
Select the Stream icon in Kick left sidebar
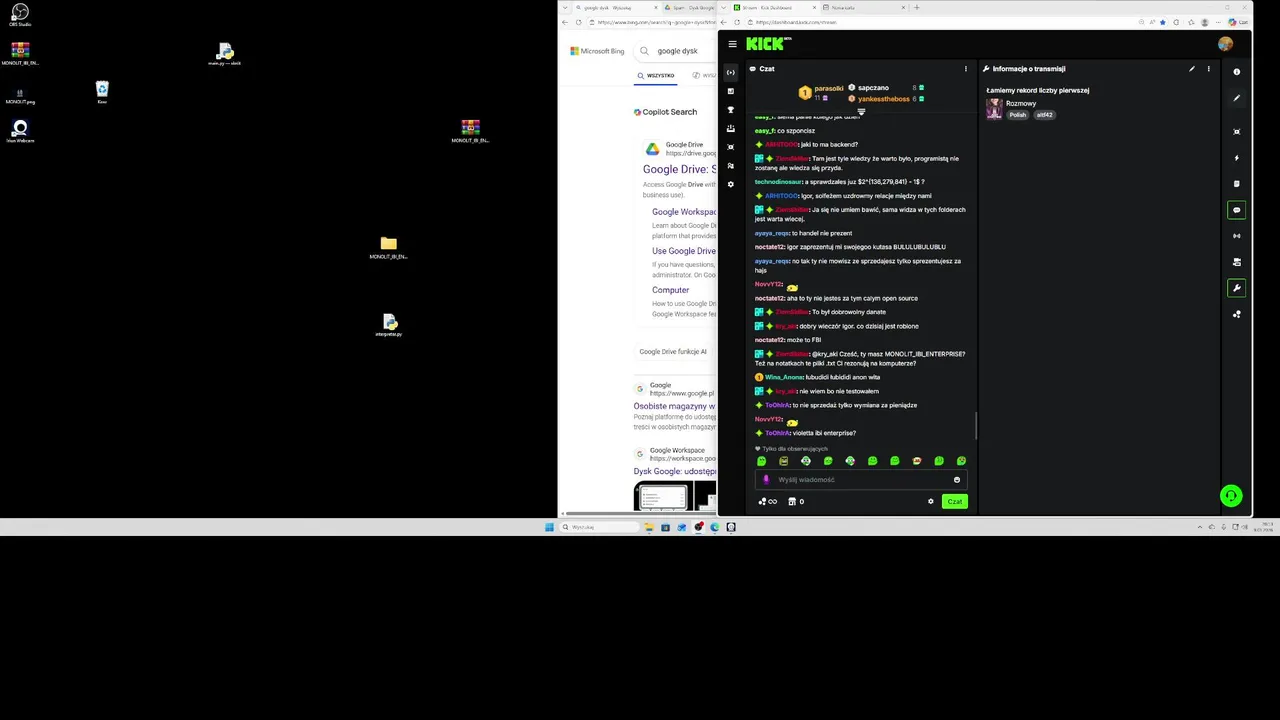(731, 72)
